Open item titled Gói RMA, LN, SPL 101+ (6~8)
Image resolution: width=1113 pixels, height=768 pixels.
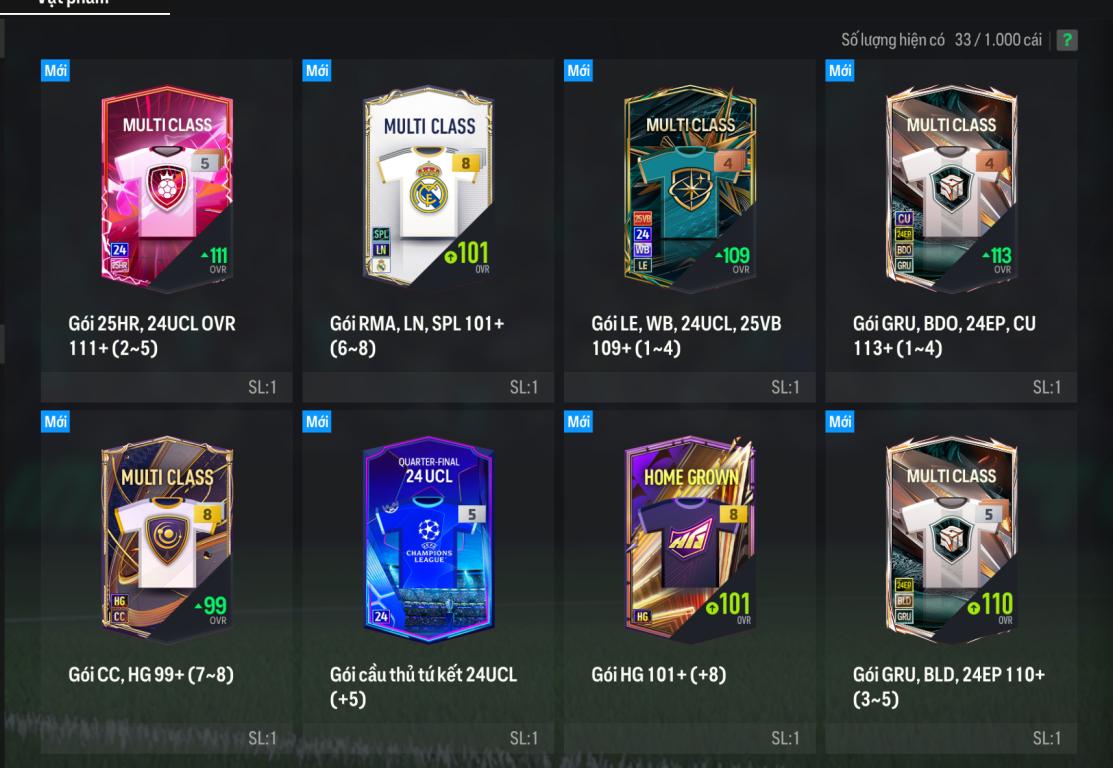[417, 336]
